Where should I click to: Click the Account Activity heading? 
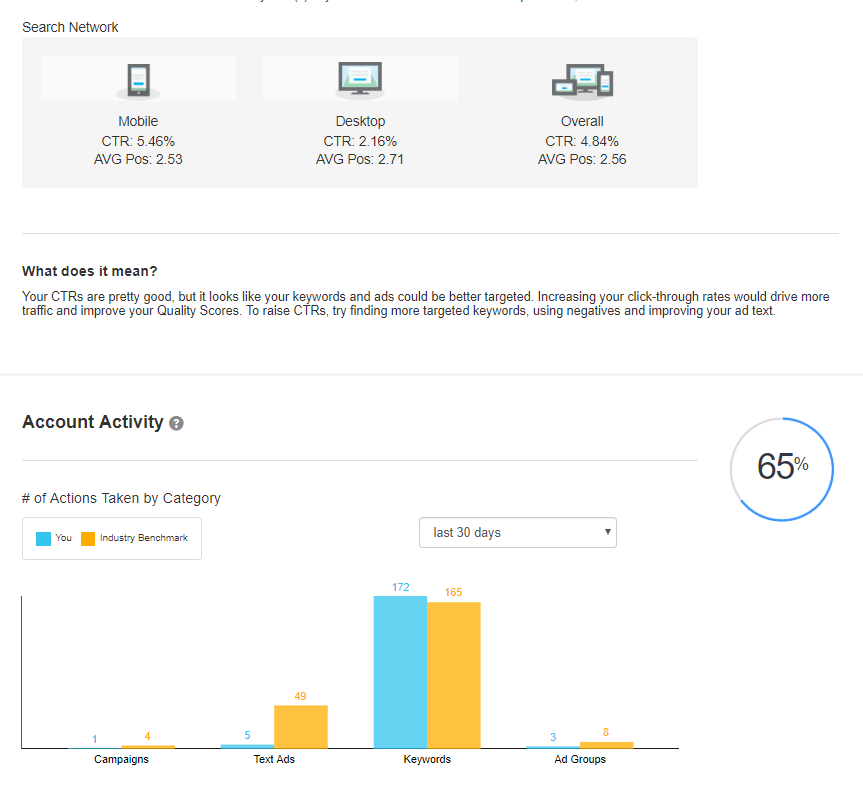92,422
